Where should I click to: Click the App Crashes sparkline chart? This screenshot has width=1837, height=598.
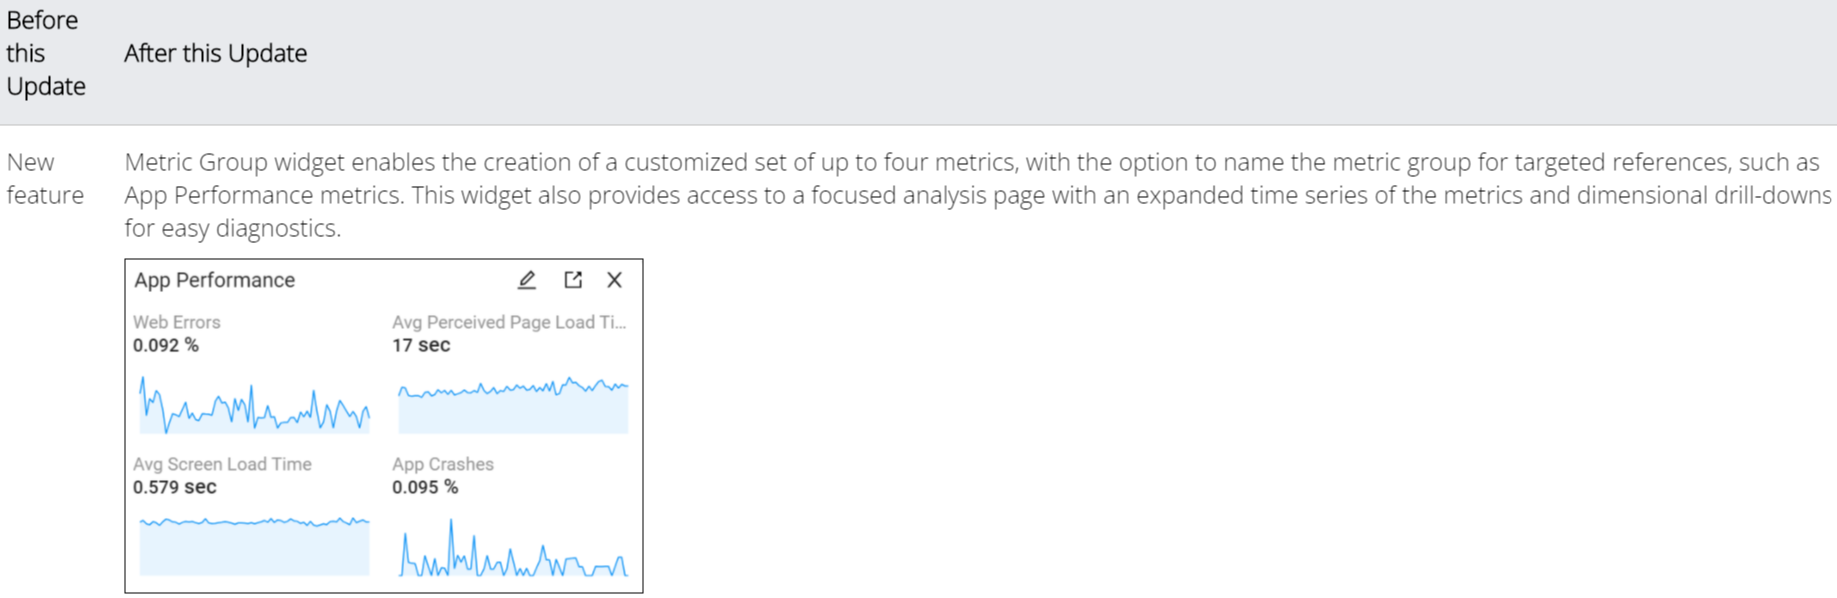pos(513,552)
